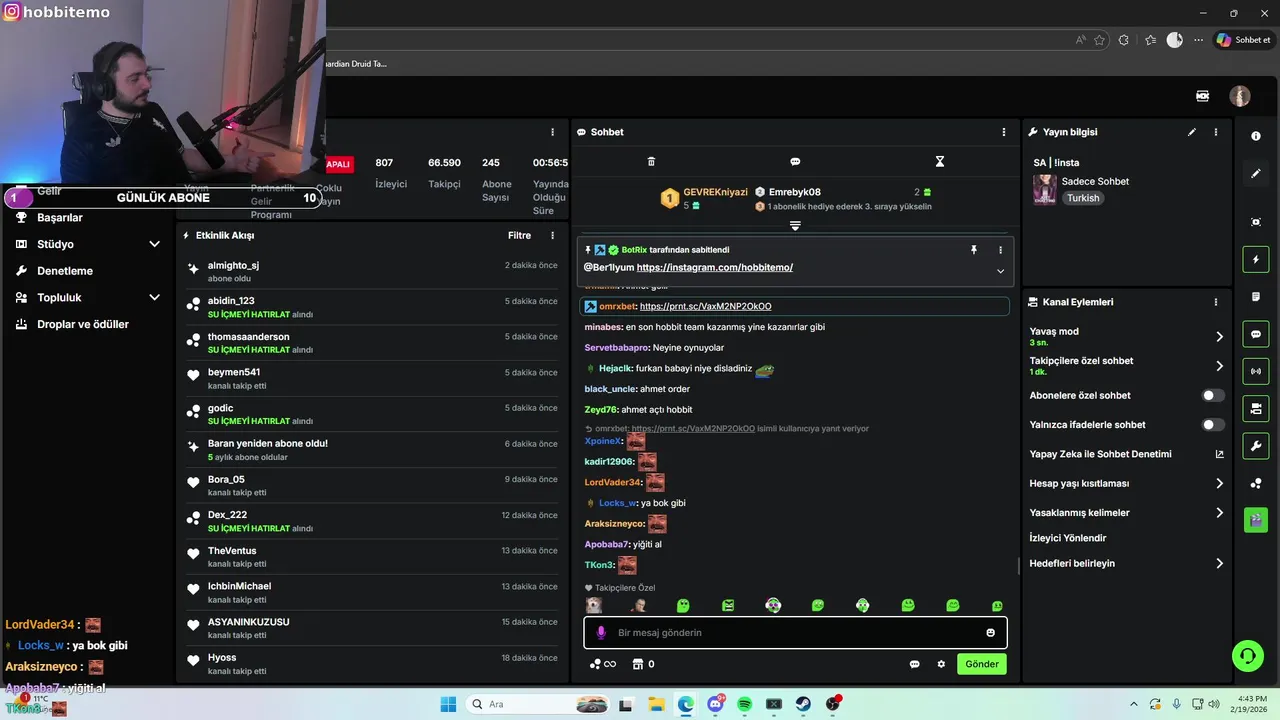1280x720 pixels.
Task: Toggle the chat panel icon in the right sidebar
Action: tap(1256, 334)
